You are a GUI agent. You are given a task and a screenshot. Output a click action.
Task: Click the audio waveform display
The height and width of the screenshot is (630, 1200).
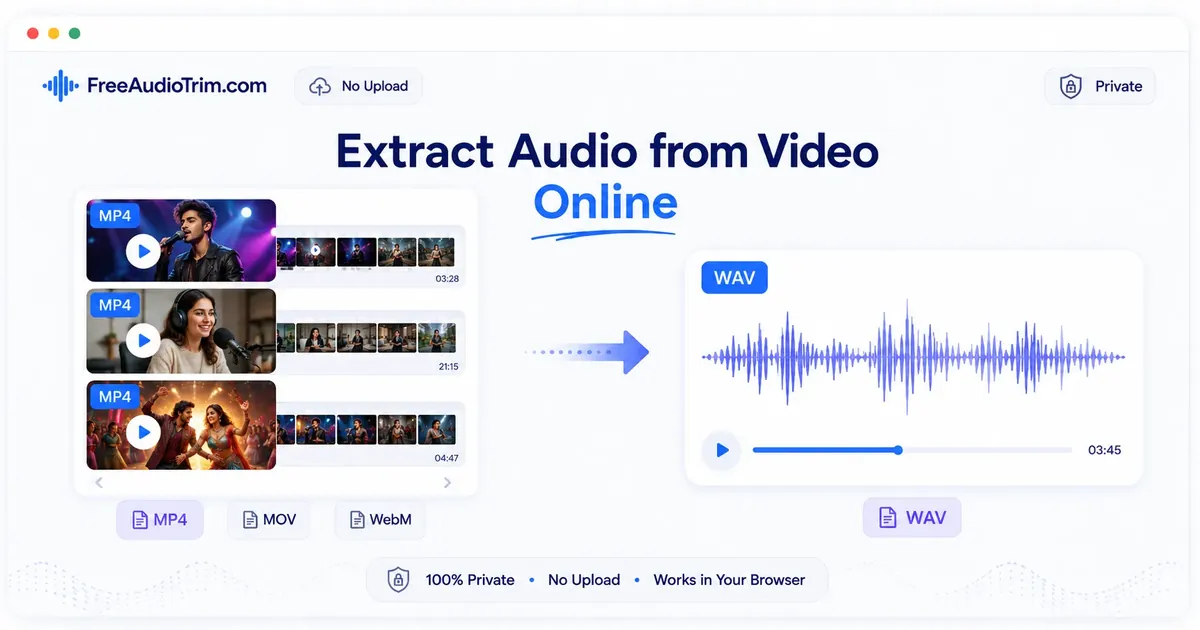[x=913, y=357]
